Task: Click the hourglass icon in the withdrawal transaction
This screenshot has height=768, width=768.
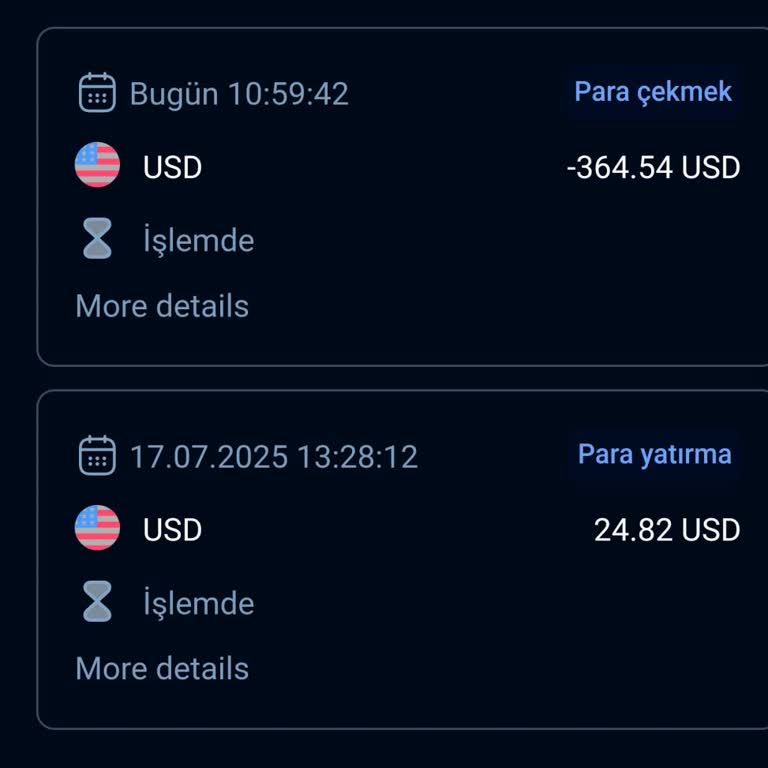Action: (97, 240)
